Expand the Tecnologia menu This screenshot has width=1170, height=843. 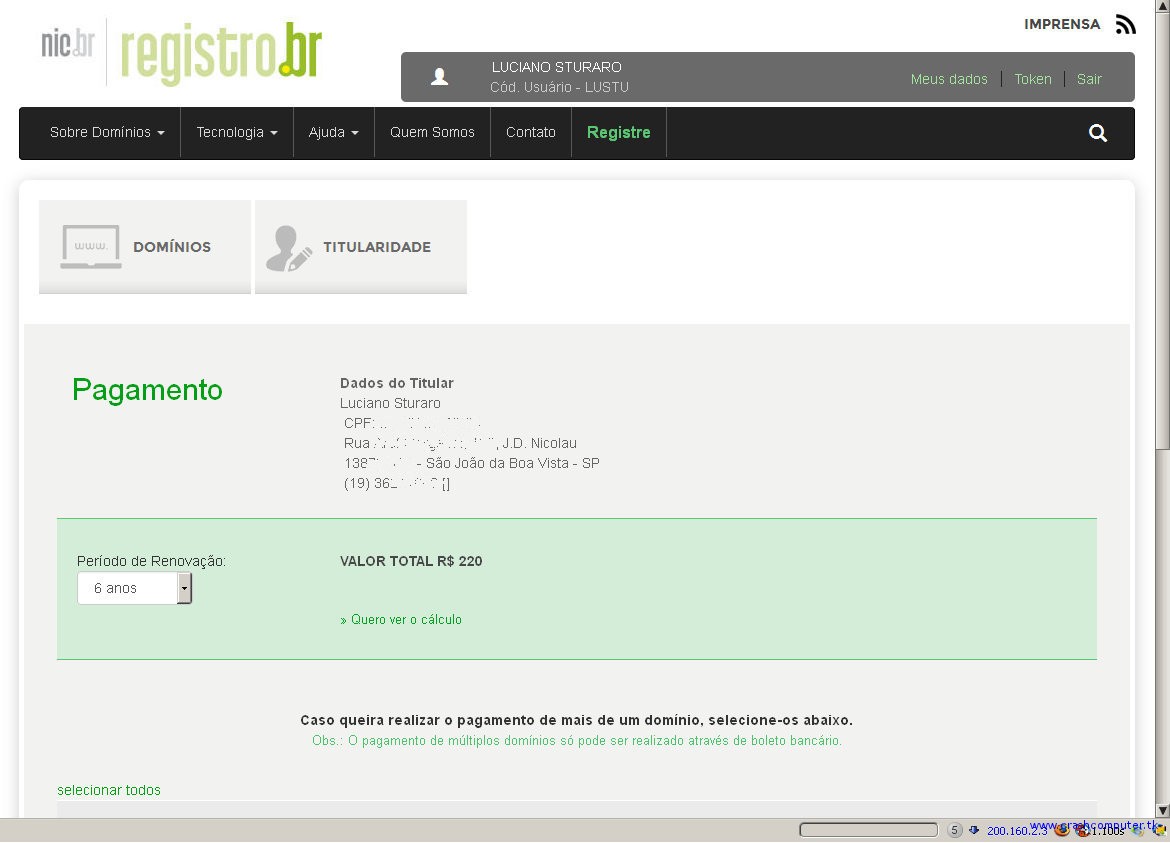237,133
